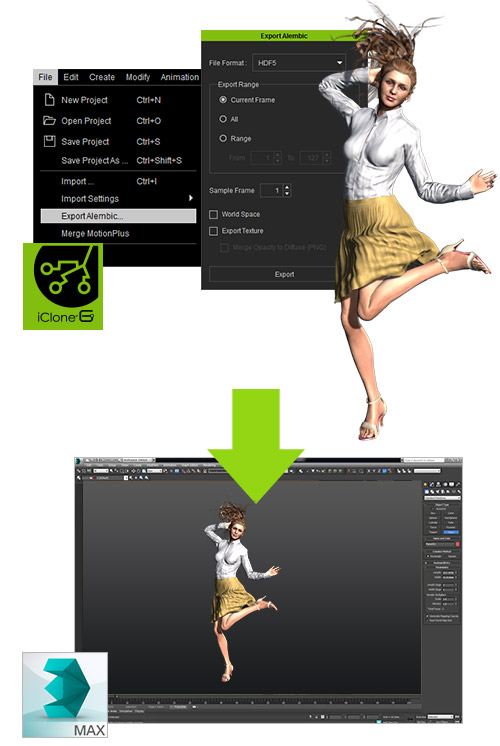Viewport: 500px width, 746px height.
Task: Select the Systems category icon in 3ds Max
Action: click(x=459, y=491)
